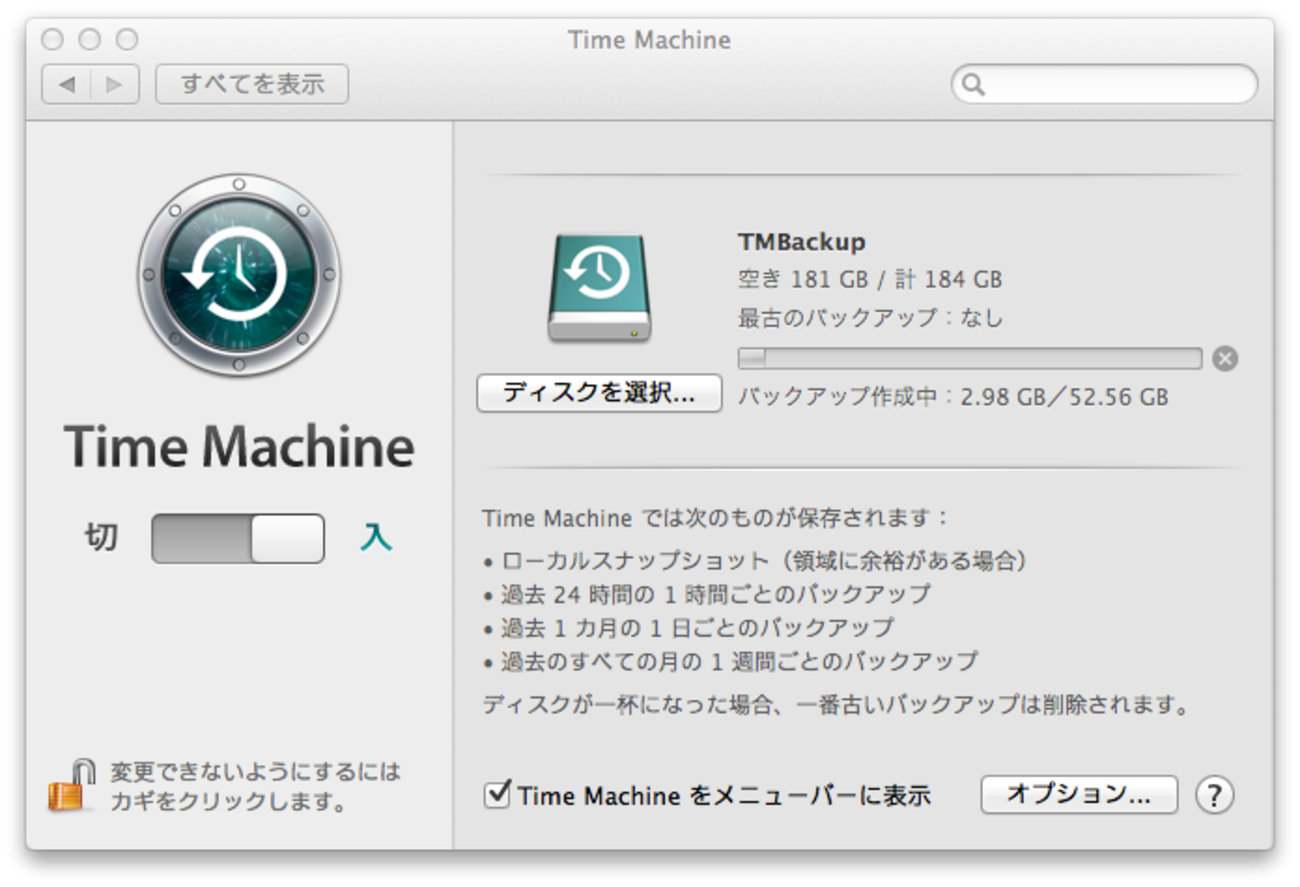The image size is (1300, 887).
Task: Click the magnifying glass in the search box
Action: (973, 85)
